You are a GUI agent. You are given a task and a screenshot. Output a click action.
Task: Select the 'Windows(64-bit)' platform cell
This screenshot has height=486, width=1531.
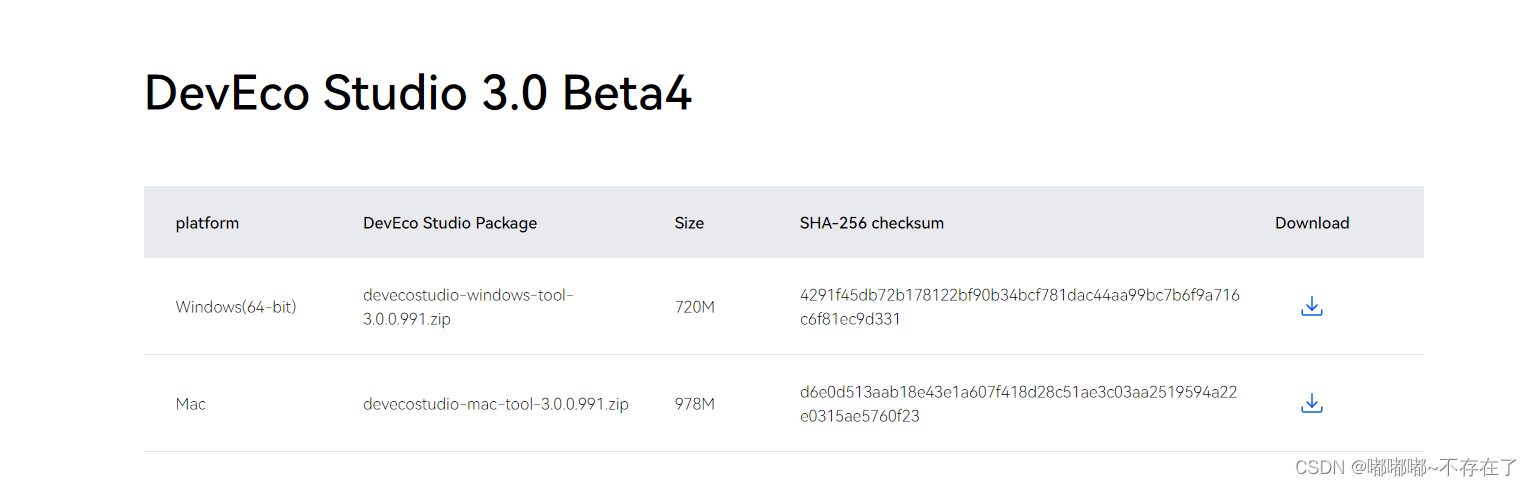point(236,307)
